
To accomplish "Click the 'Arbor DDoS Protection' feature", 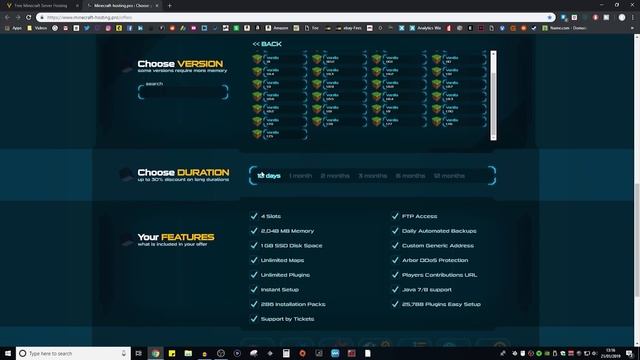I will [435, 260].
